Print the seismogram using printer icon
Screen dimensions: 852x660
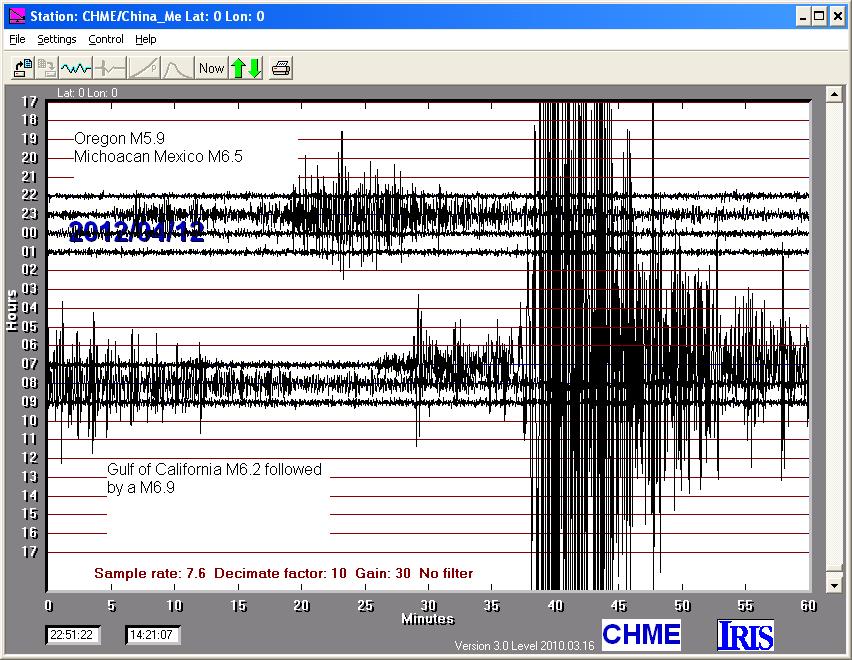pos(282,68)
